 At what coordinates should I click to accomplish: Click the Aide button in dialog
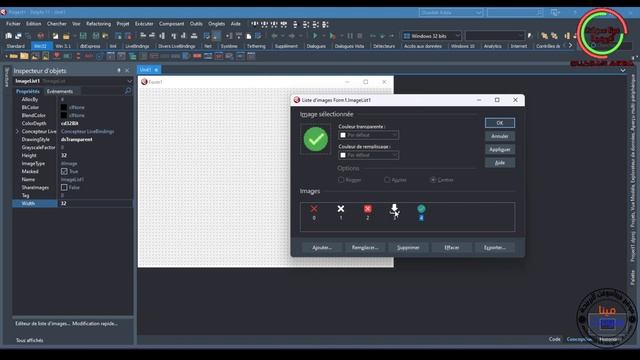pos(500,163)
